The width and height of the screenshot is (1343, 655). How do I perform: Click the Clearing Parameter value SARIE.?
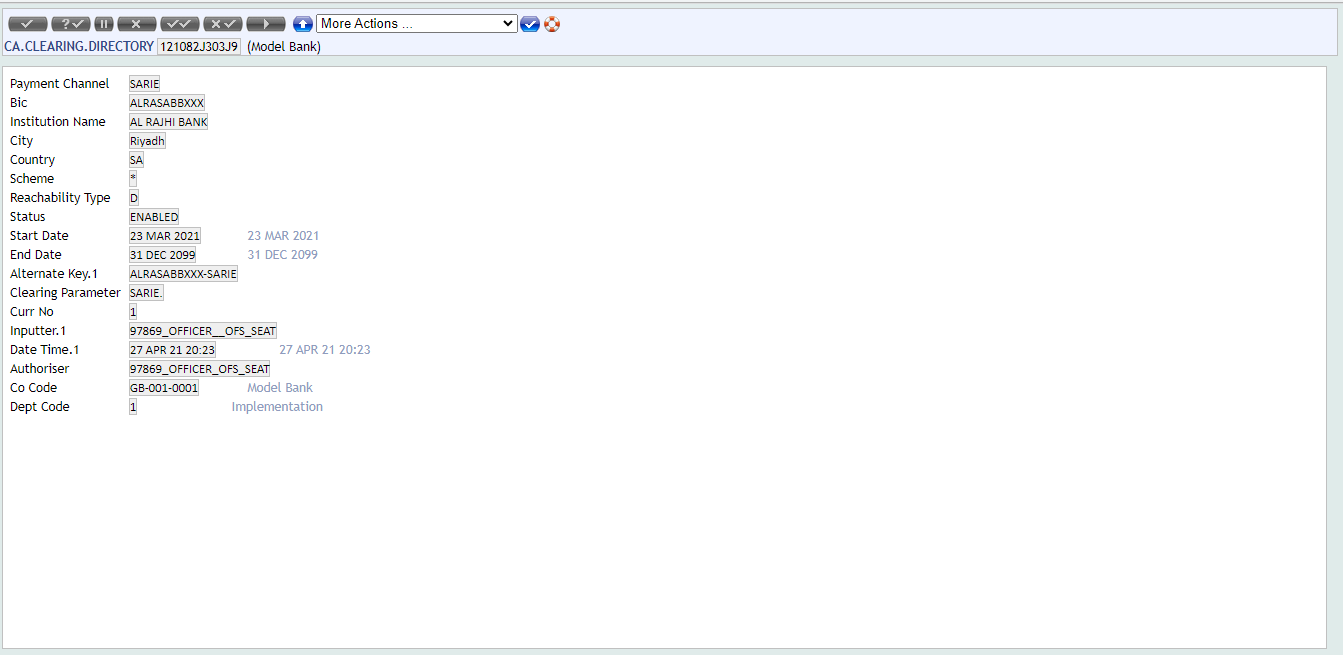146,293
